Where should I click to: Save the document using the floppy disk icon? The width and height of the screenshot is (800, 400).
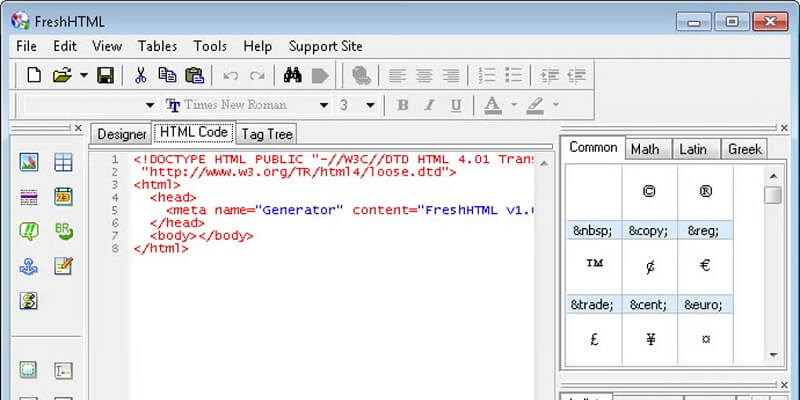105,76
